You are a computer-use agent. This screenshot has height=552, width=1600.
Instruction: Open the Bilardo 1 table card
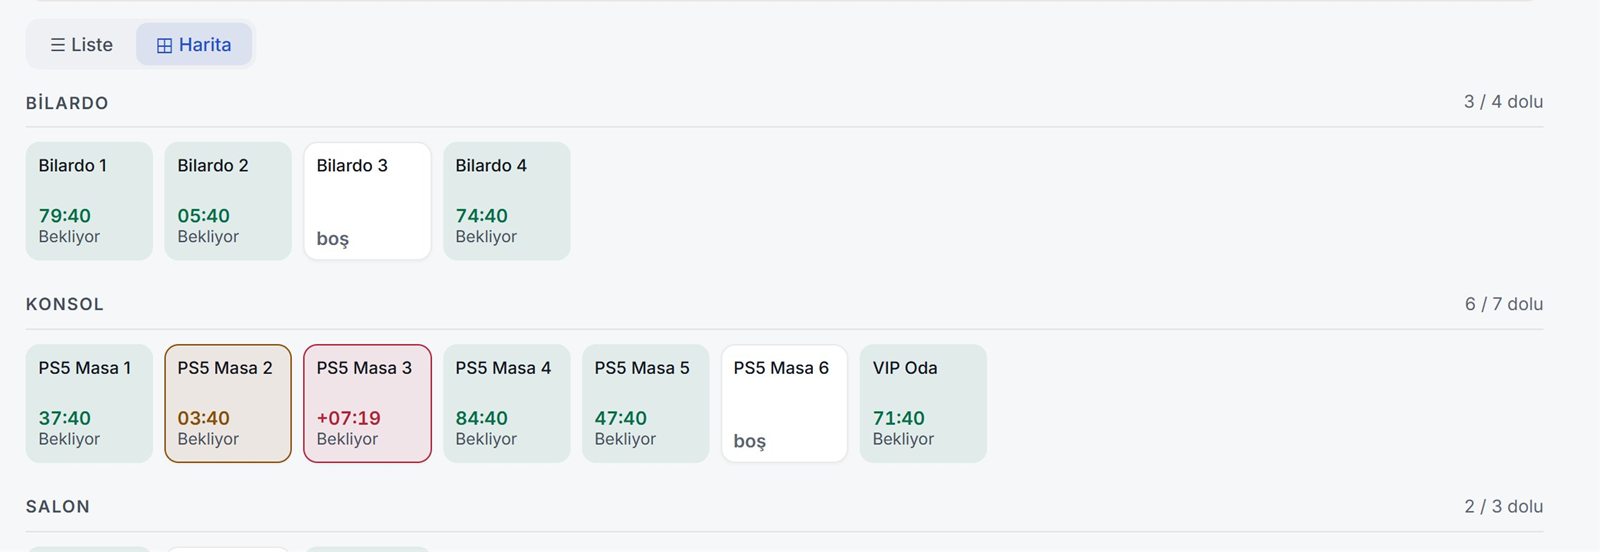tap(89, 201)
